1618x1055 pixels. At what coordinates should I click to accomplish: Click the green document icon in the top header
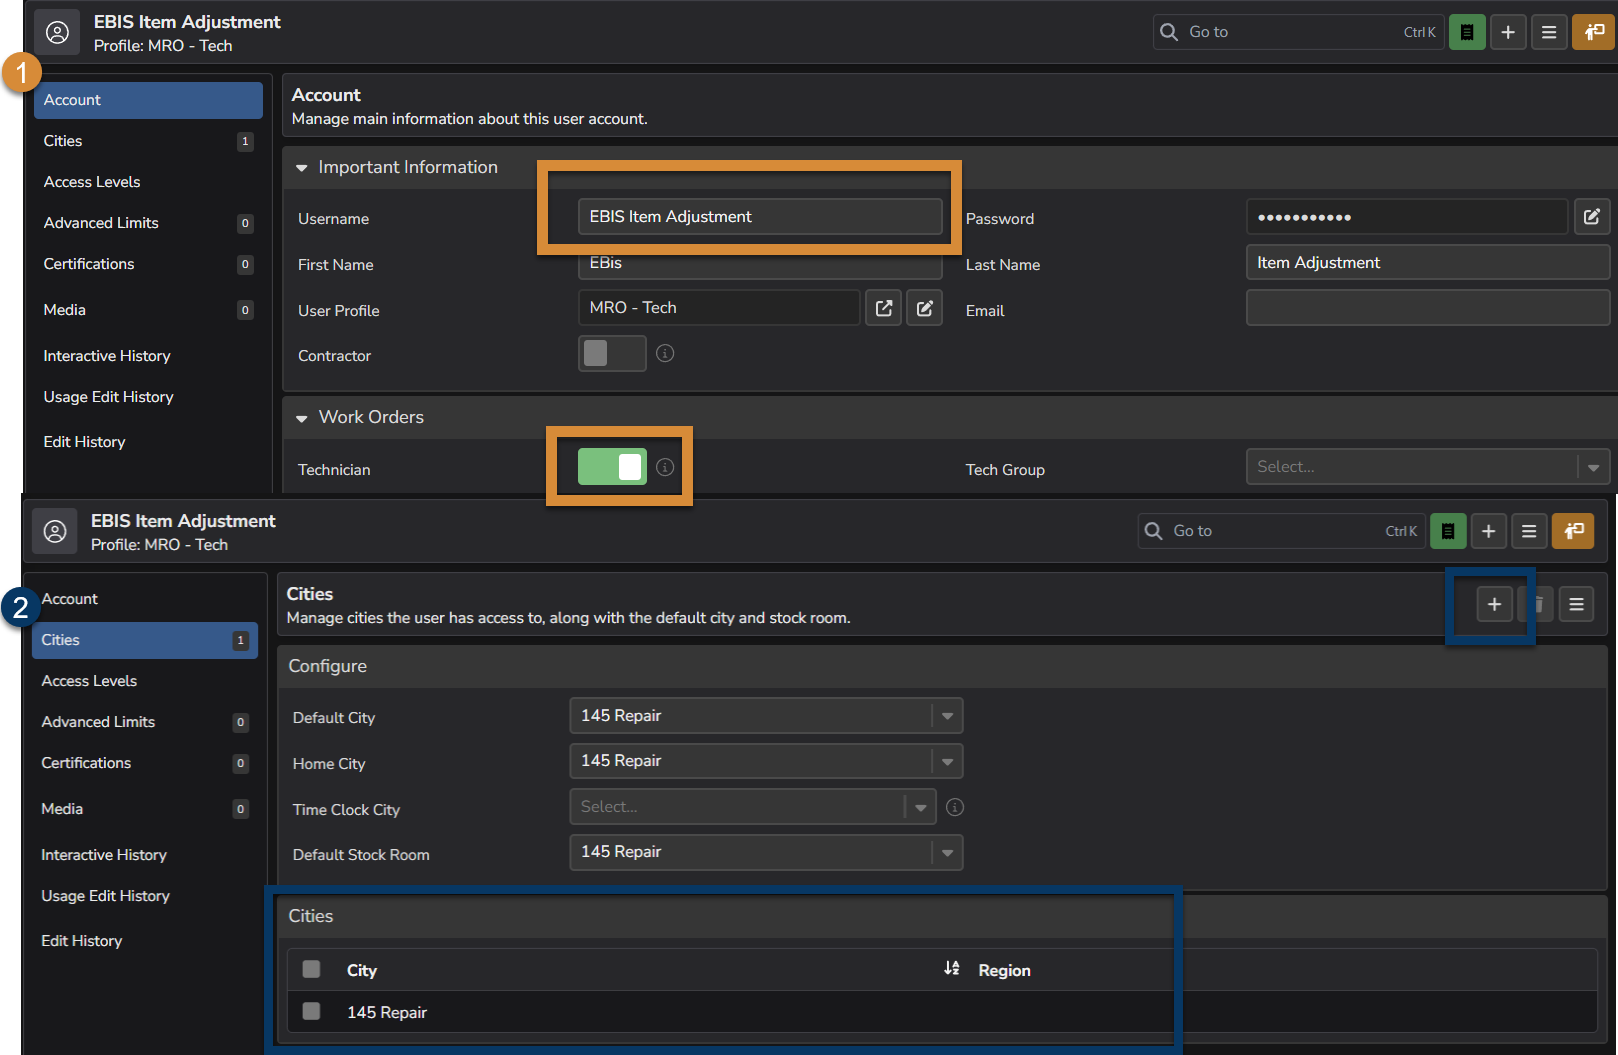1467,32
